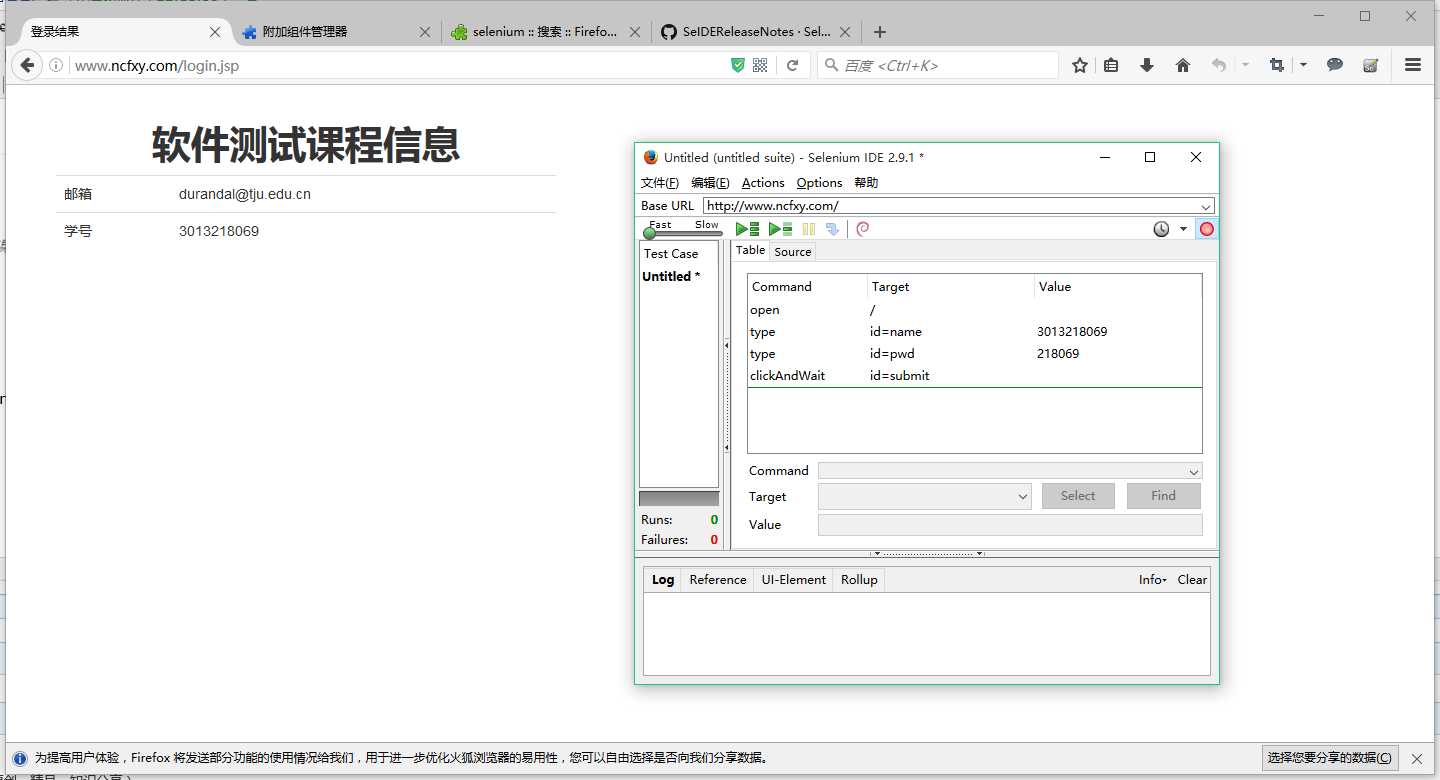Click the email durandal@tju.edu.cn text

click(245, 194)
